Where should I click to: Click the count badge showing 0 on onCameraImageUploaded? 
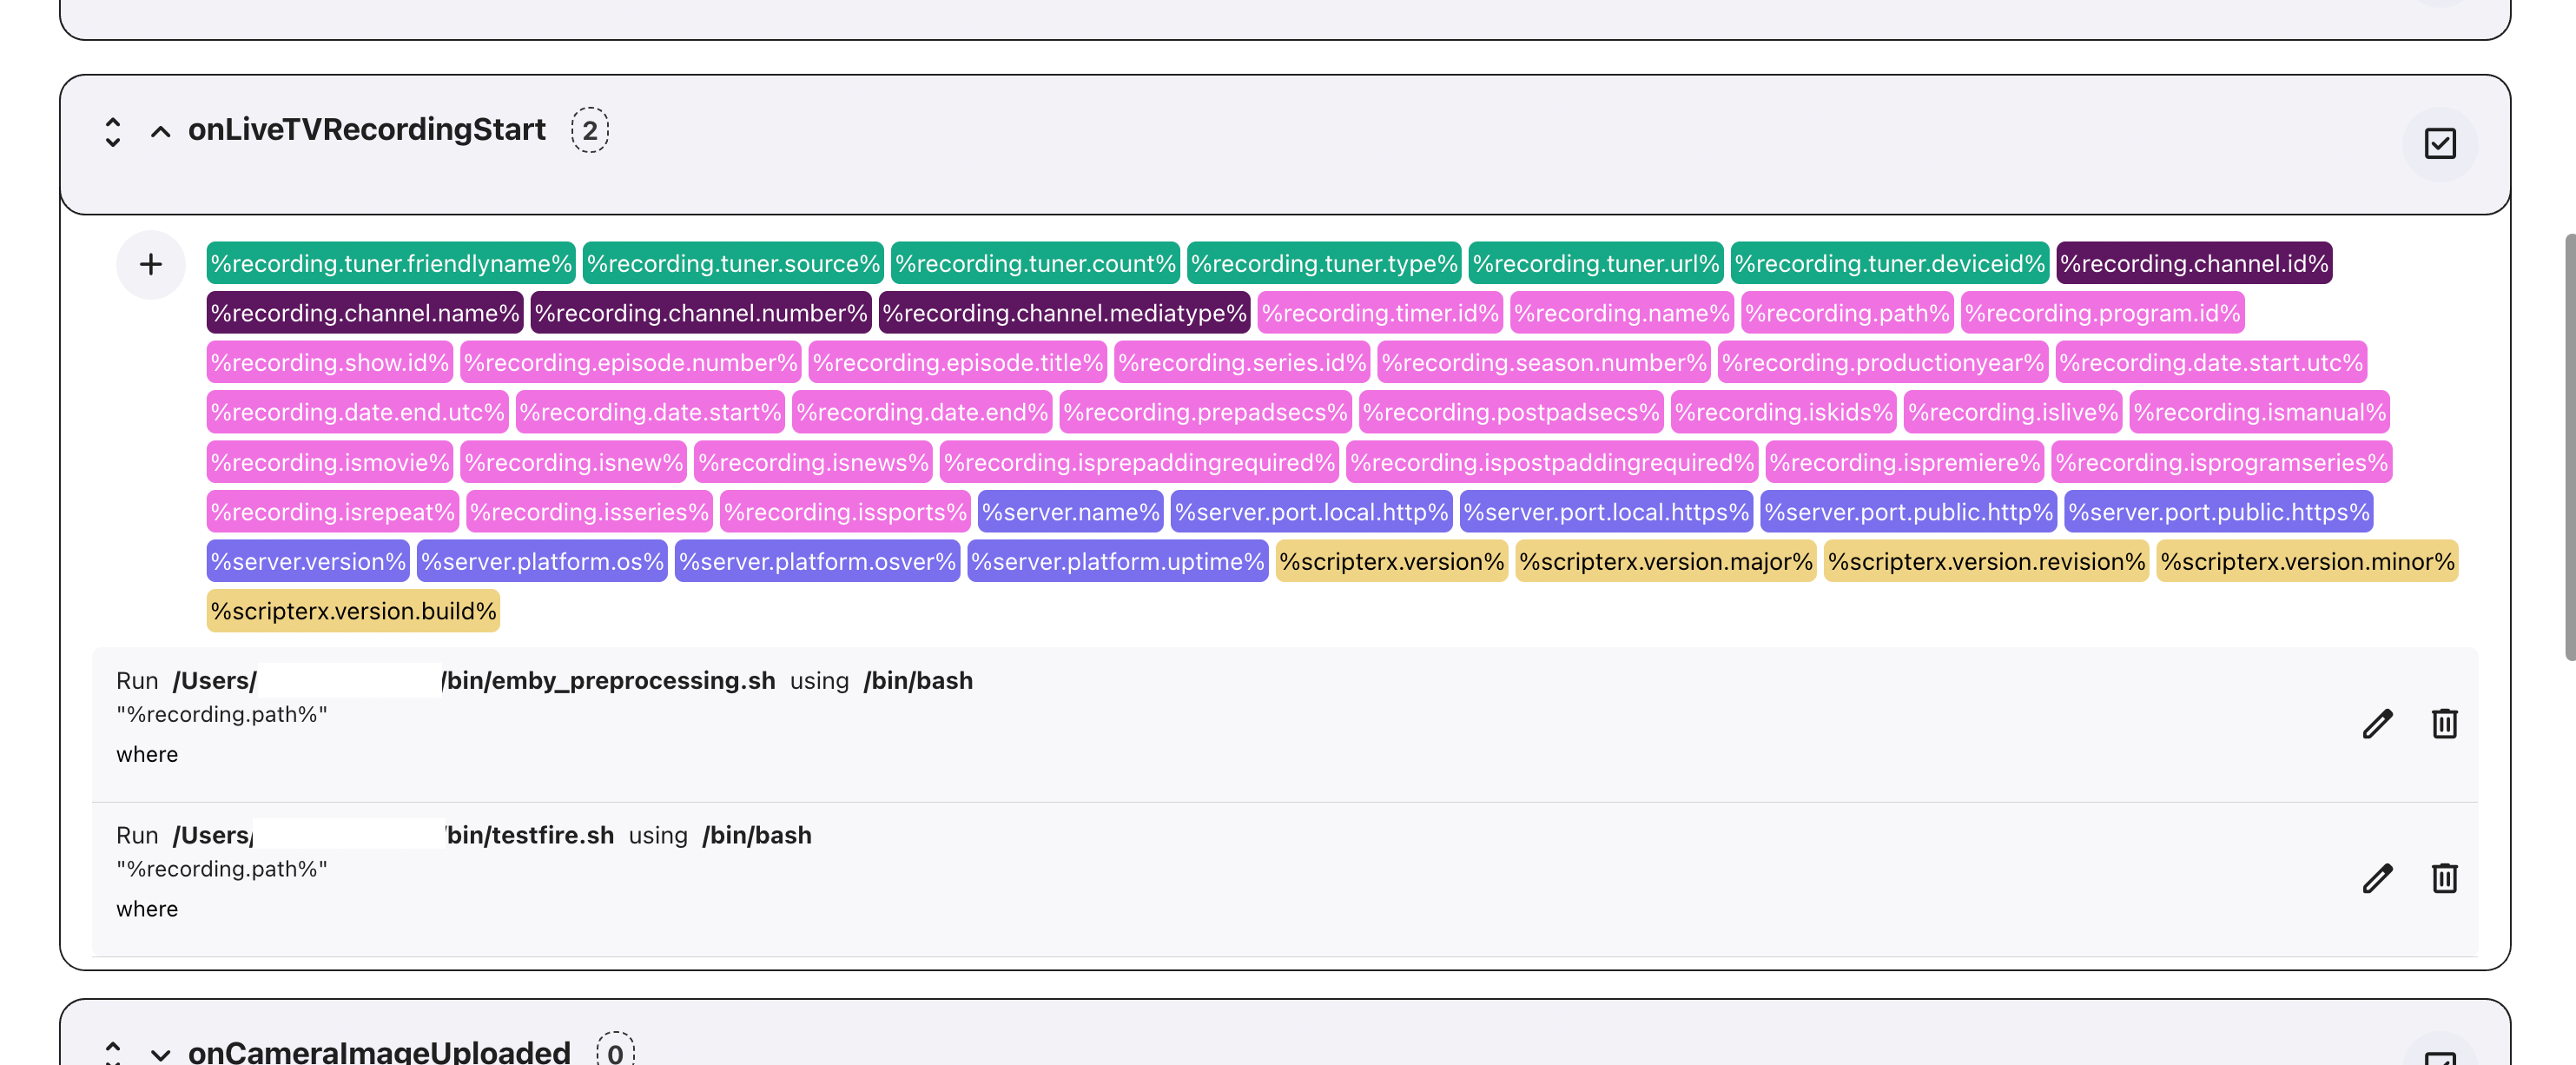(617, 1053)
